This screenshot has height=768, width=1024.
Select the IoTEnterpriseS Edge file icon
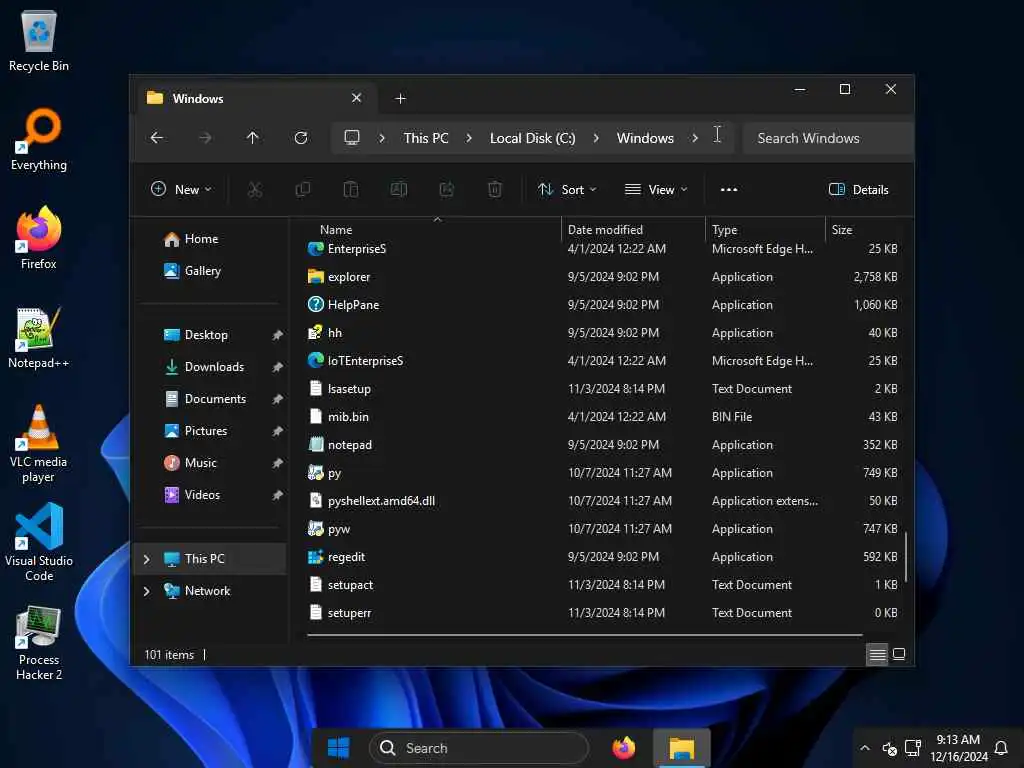[x=315, y=360]
